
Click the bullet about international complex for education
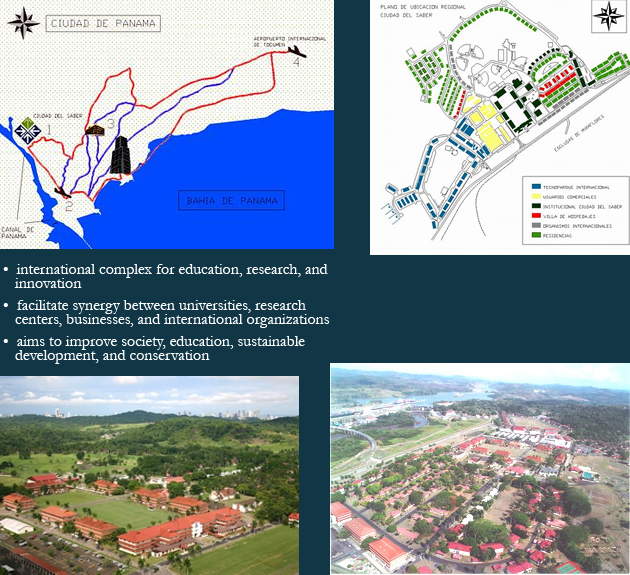pos(171,276)
